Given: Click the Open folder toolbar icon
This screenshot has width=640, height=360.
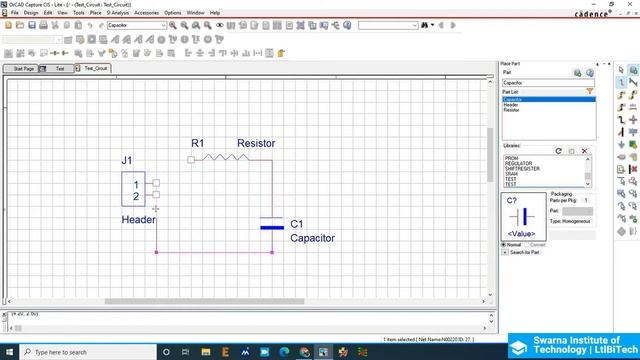Looking at the screenshot, I should [20, 25].
